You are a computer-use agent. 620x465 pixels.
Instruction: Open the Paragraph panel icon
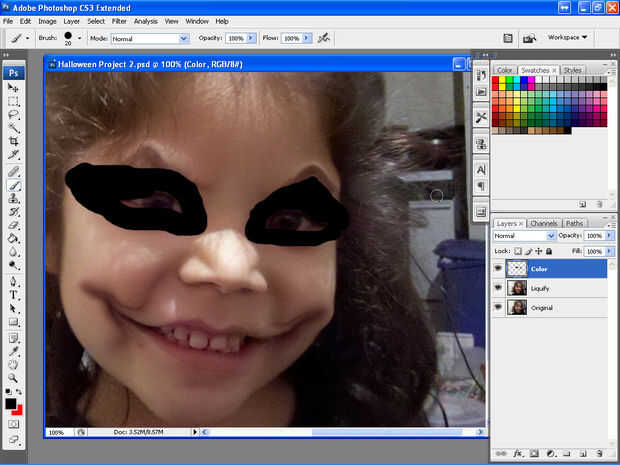(x=481, y=186)
